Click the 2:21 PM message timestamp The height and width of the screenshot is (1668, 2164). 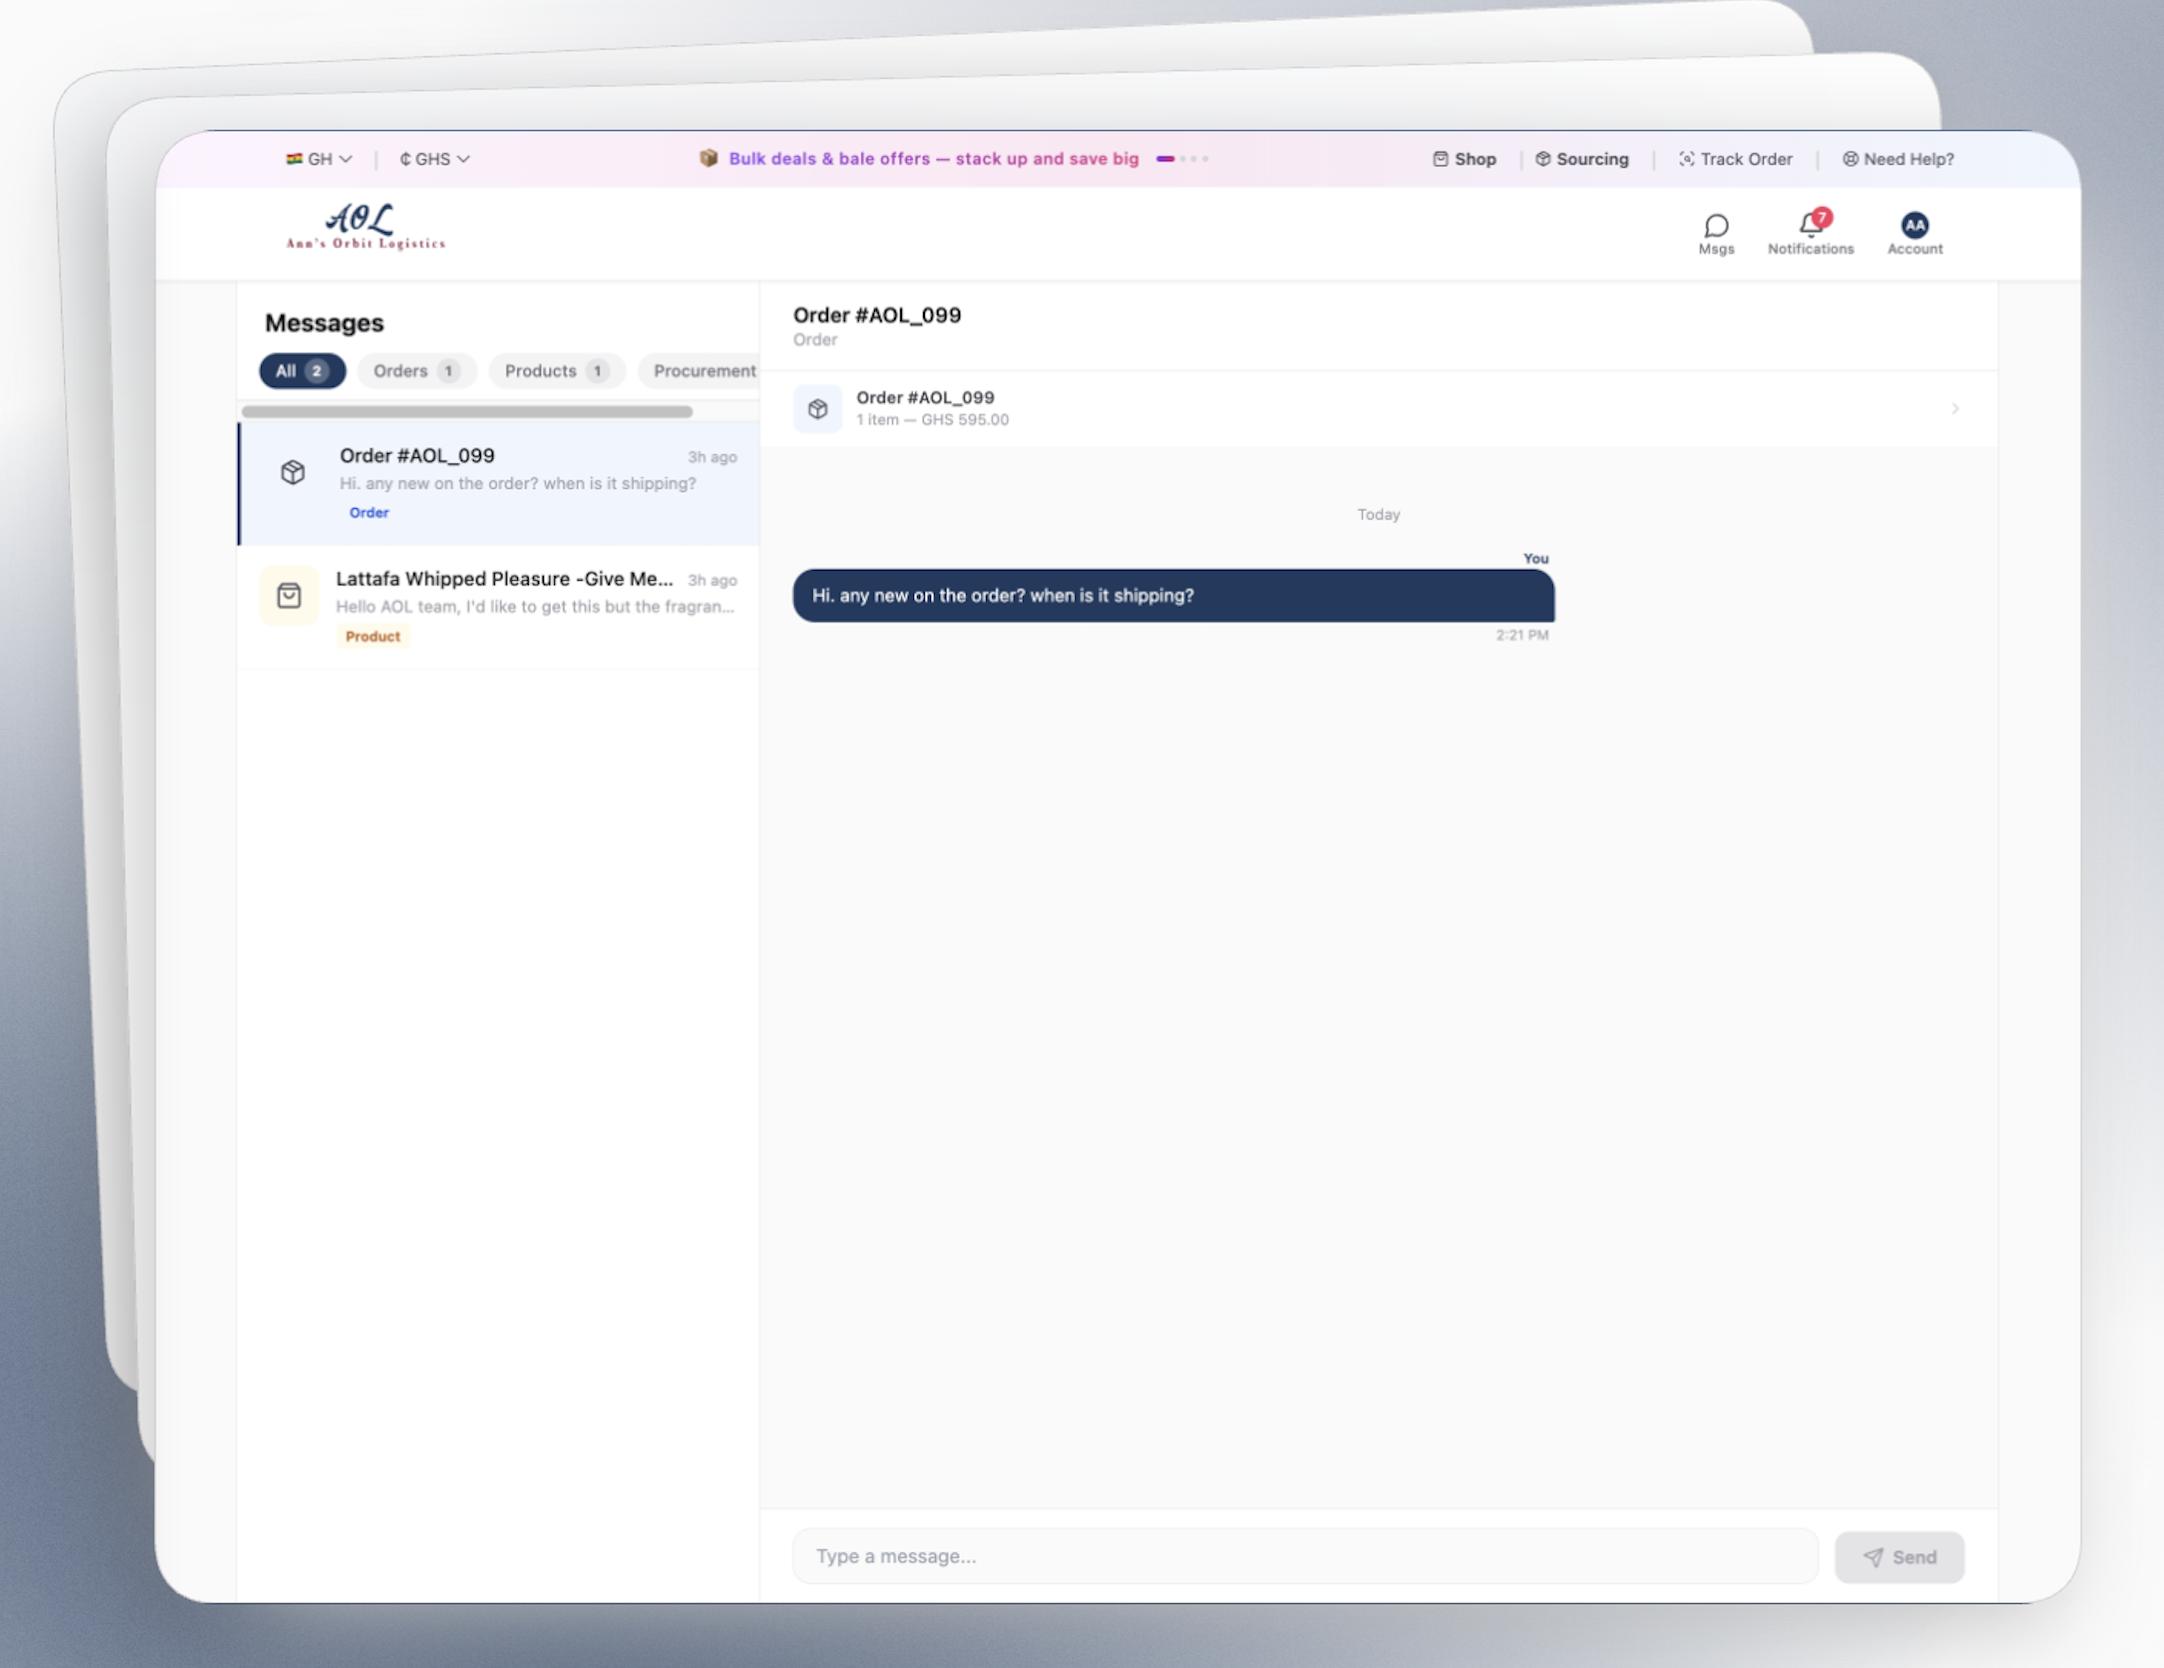[1522, 636]
